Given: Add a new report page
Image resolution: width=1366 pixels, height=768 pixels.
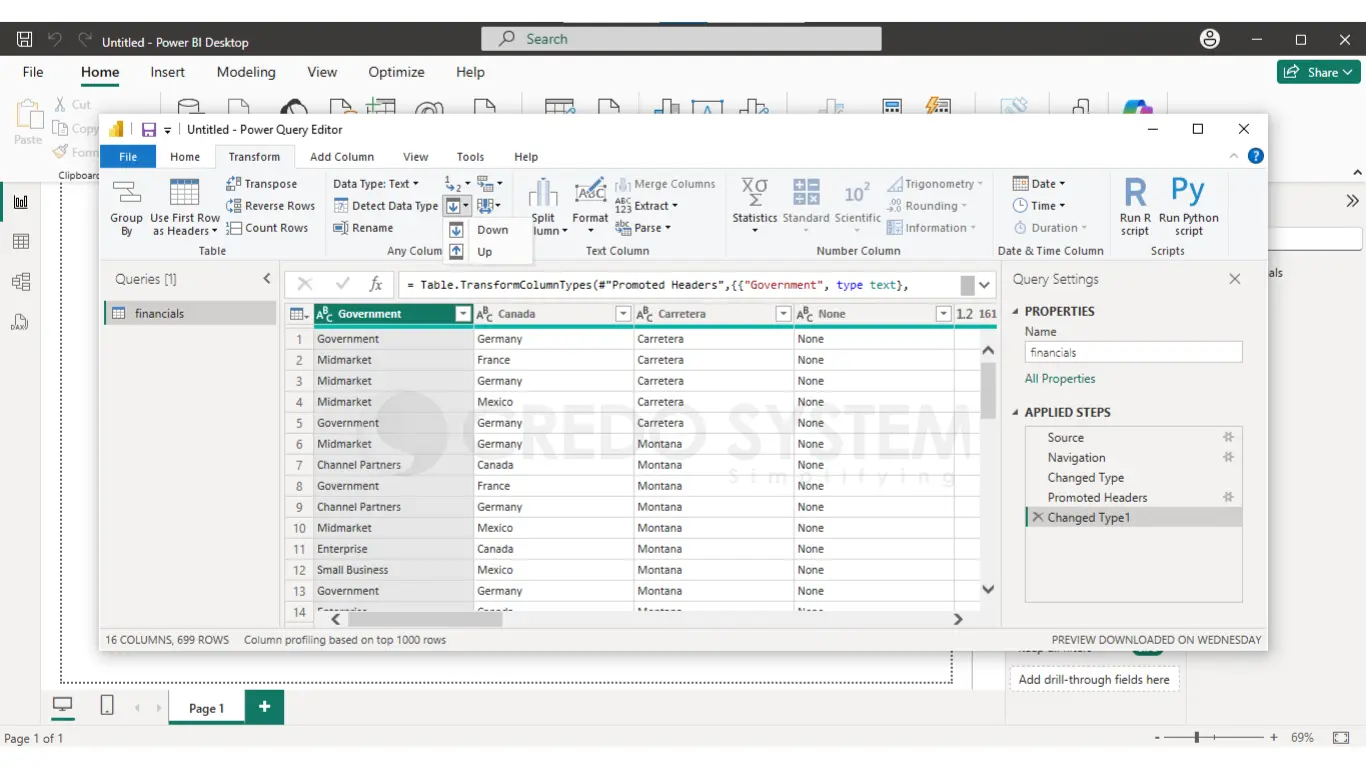Looking at the screenshot, I should pyautogui.click(x=264, y=707).
